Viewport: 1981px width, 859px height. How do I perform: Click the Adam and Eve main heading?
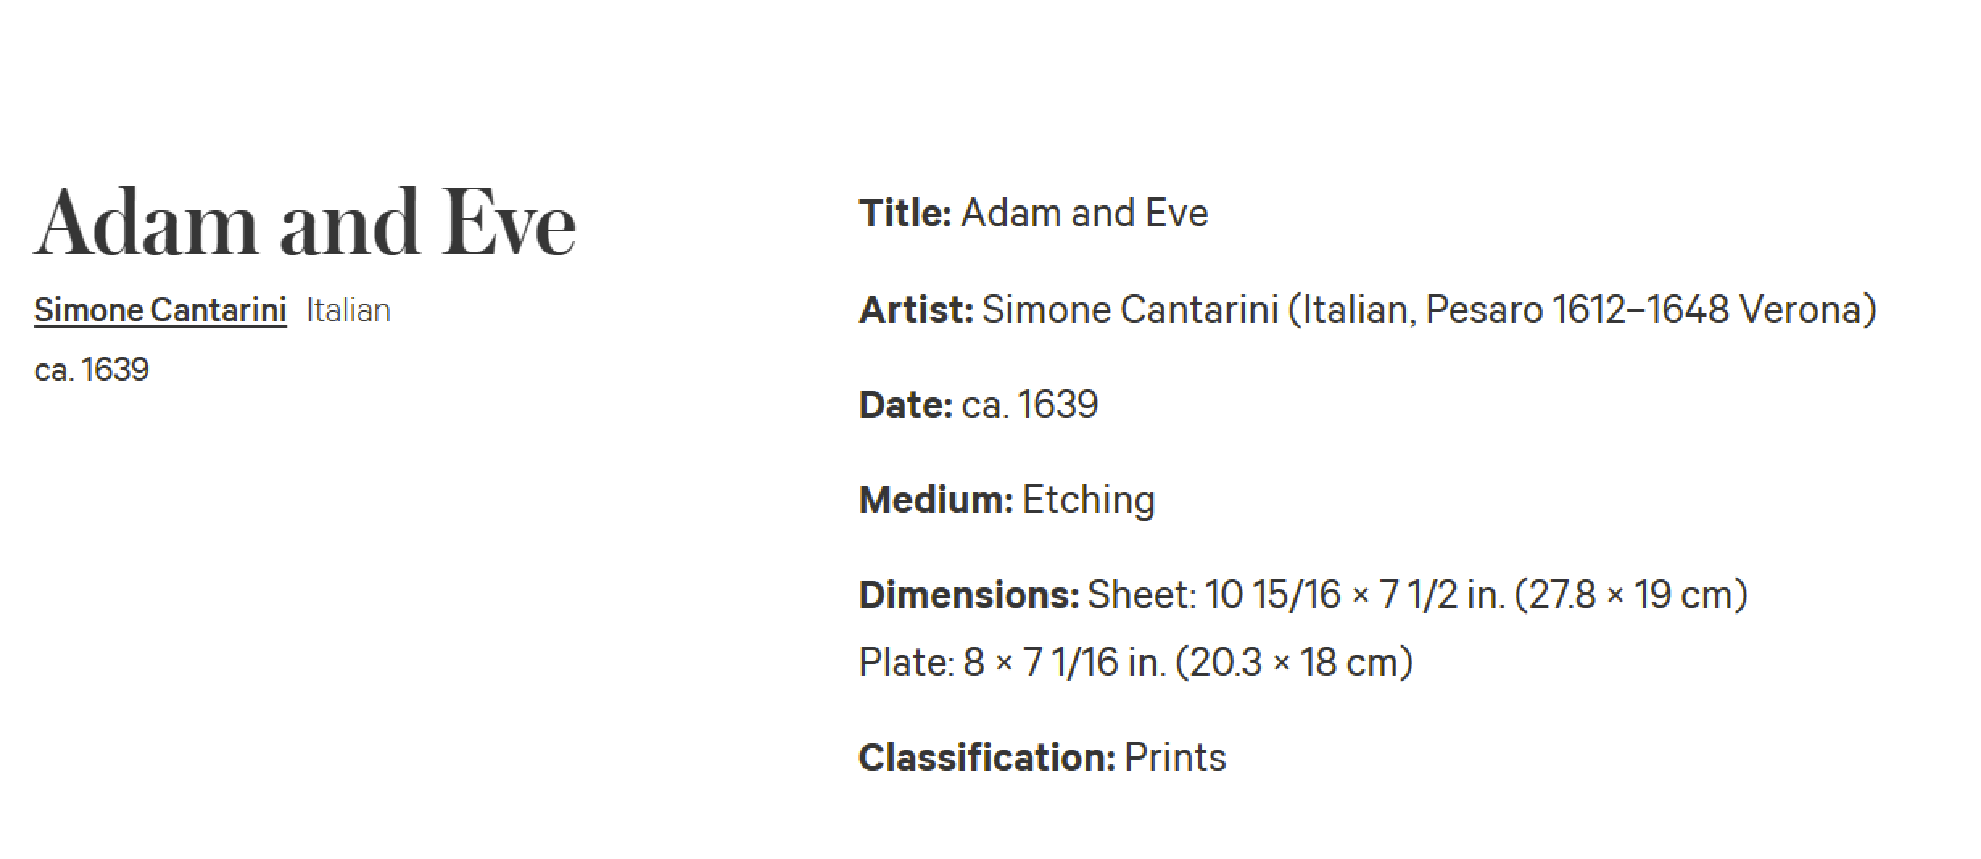305,222
